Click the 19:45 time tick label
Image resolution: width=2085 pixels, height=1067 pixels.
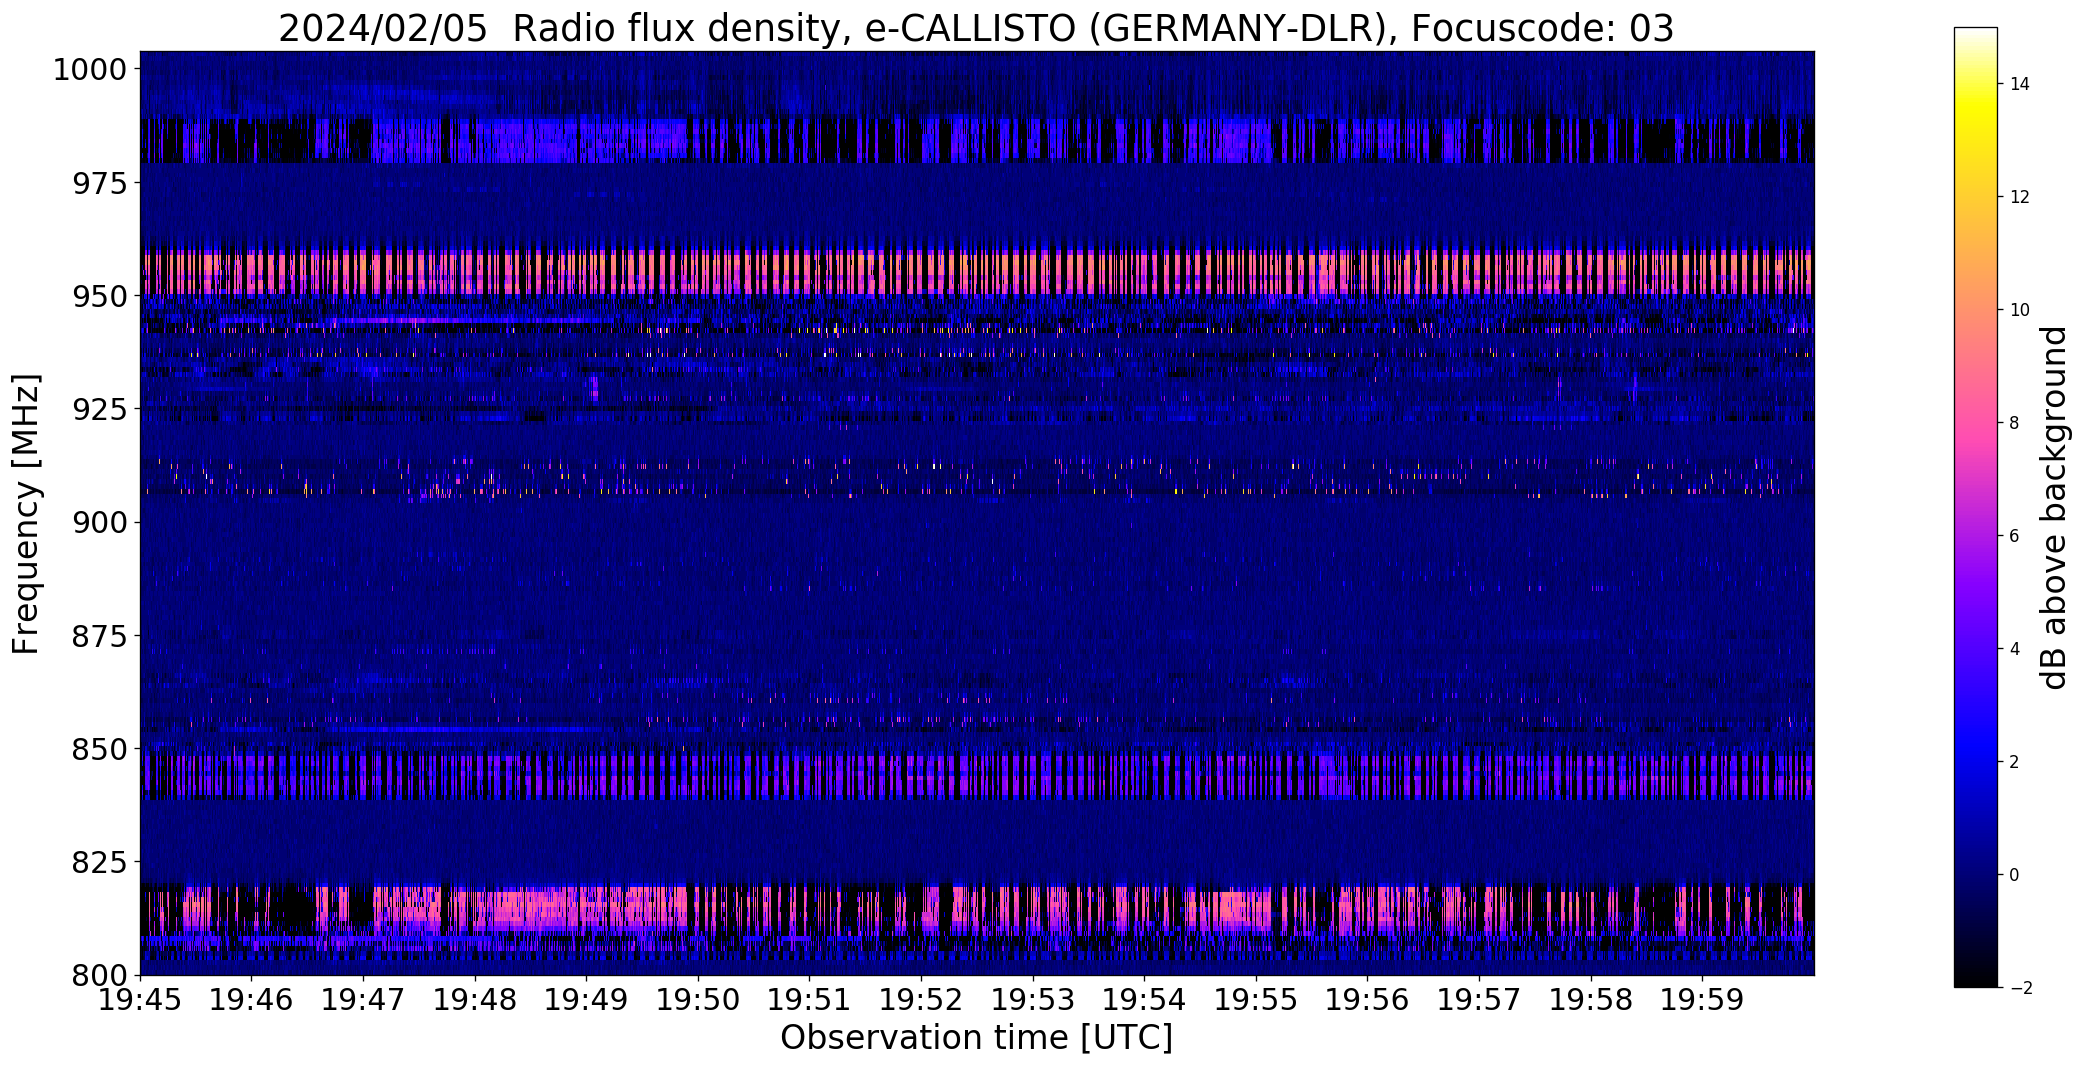[140, 999]
